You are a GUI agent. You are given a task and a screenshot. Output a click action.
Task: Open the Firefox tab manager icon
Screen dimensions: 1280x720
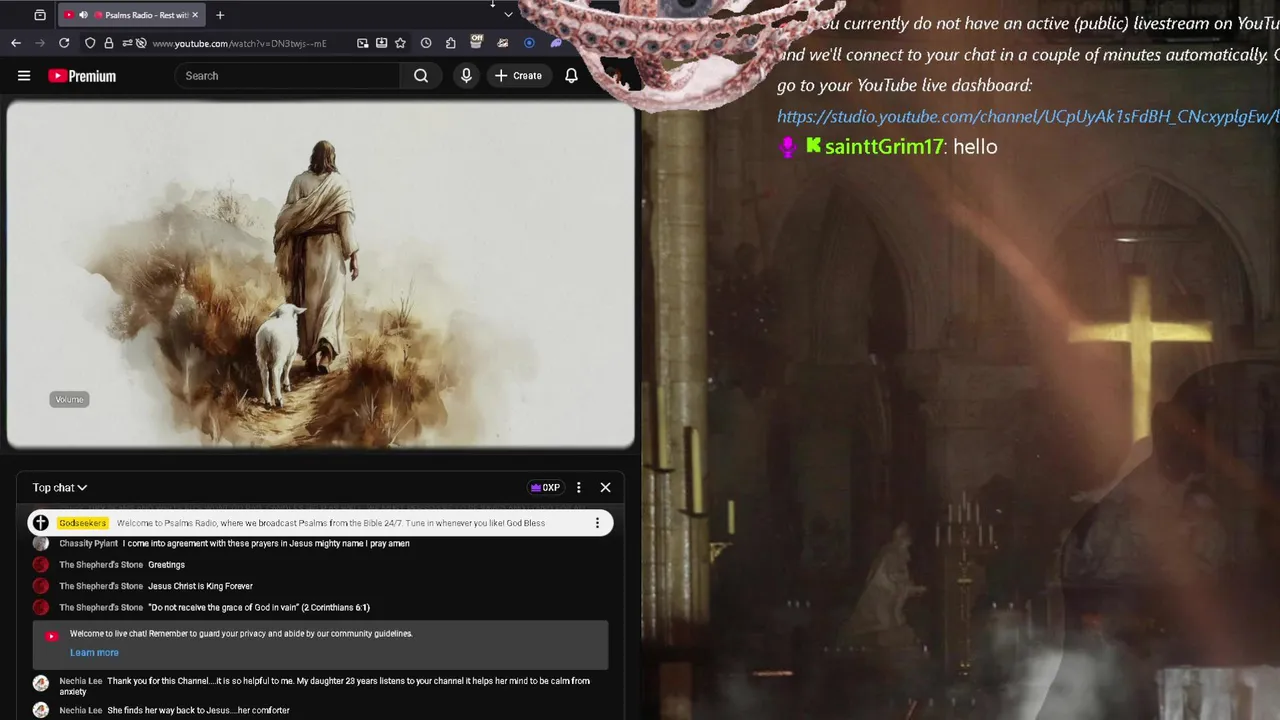tap(40, 15)
